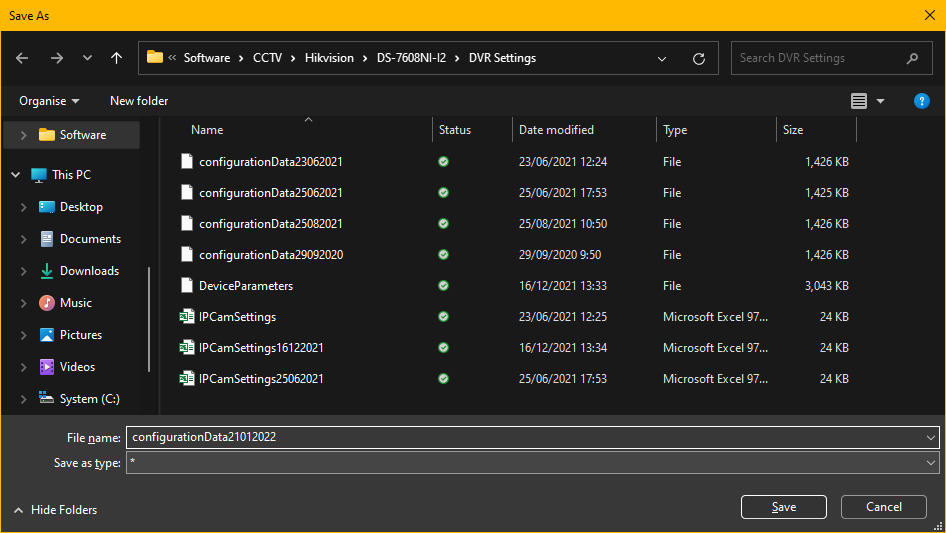Open the Save as type dropdown
Viewport: 946px width, 533px height.
pos(931,463)
